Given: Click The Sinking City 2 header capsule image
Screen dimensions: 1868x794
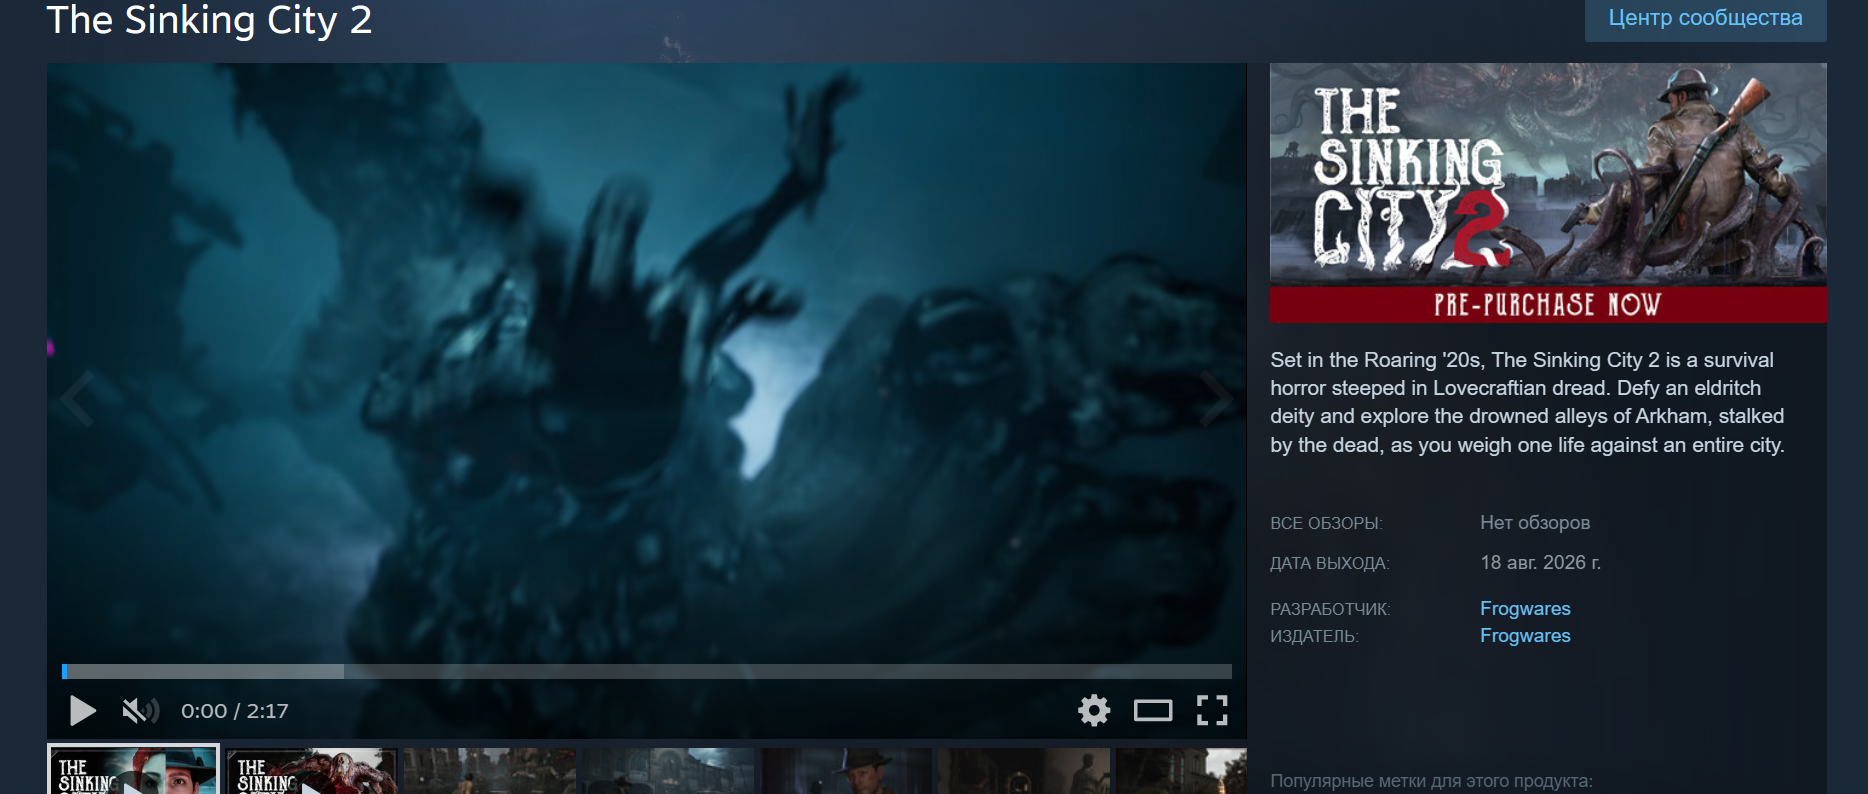Looking at the screenshot, I should point(1548,193).
